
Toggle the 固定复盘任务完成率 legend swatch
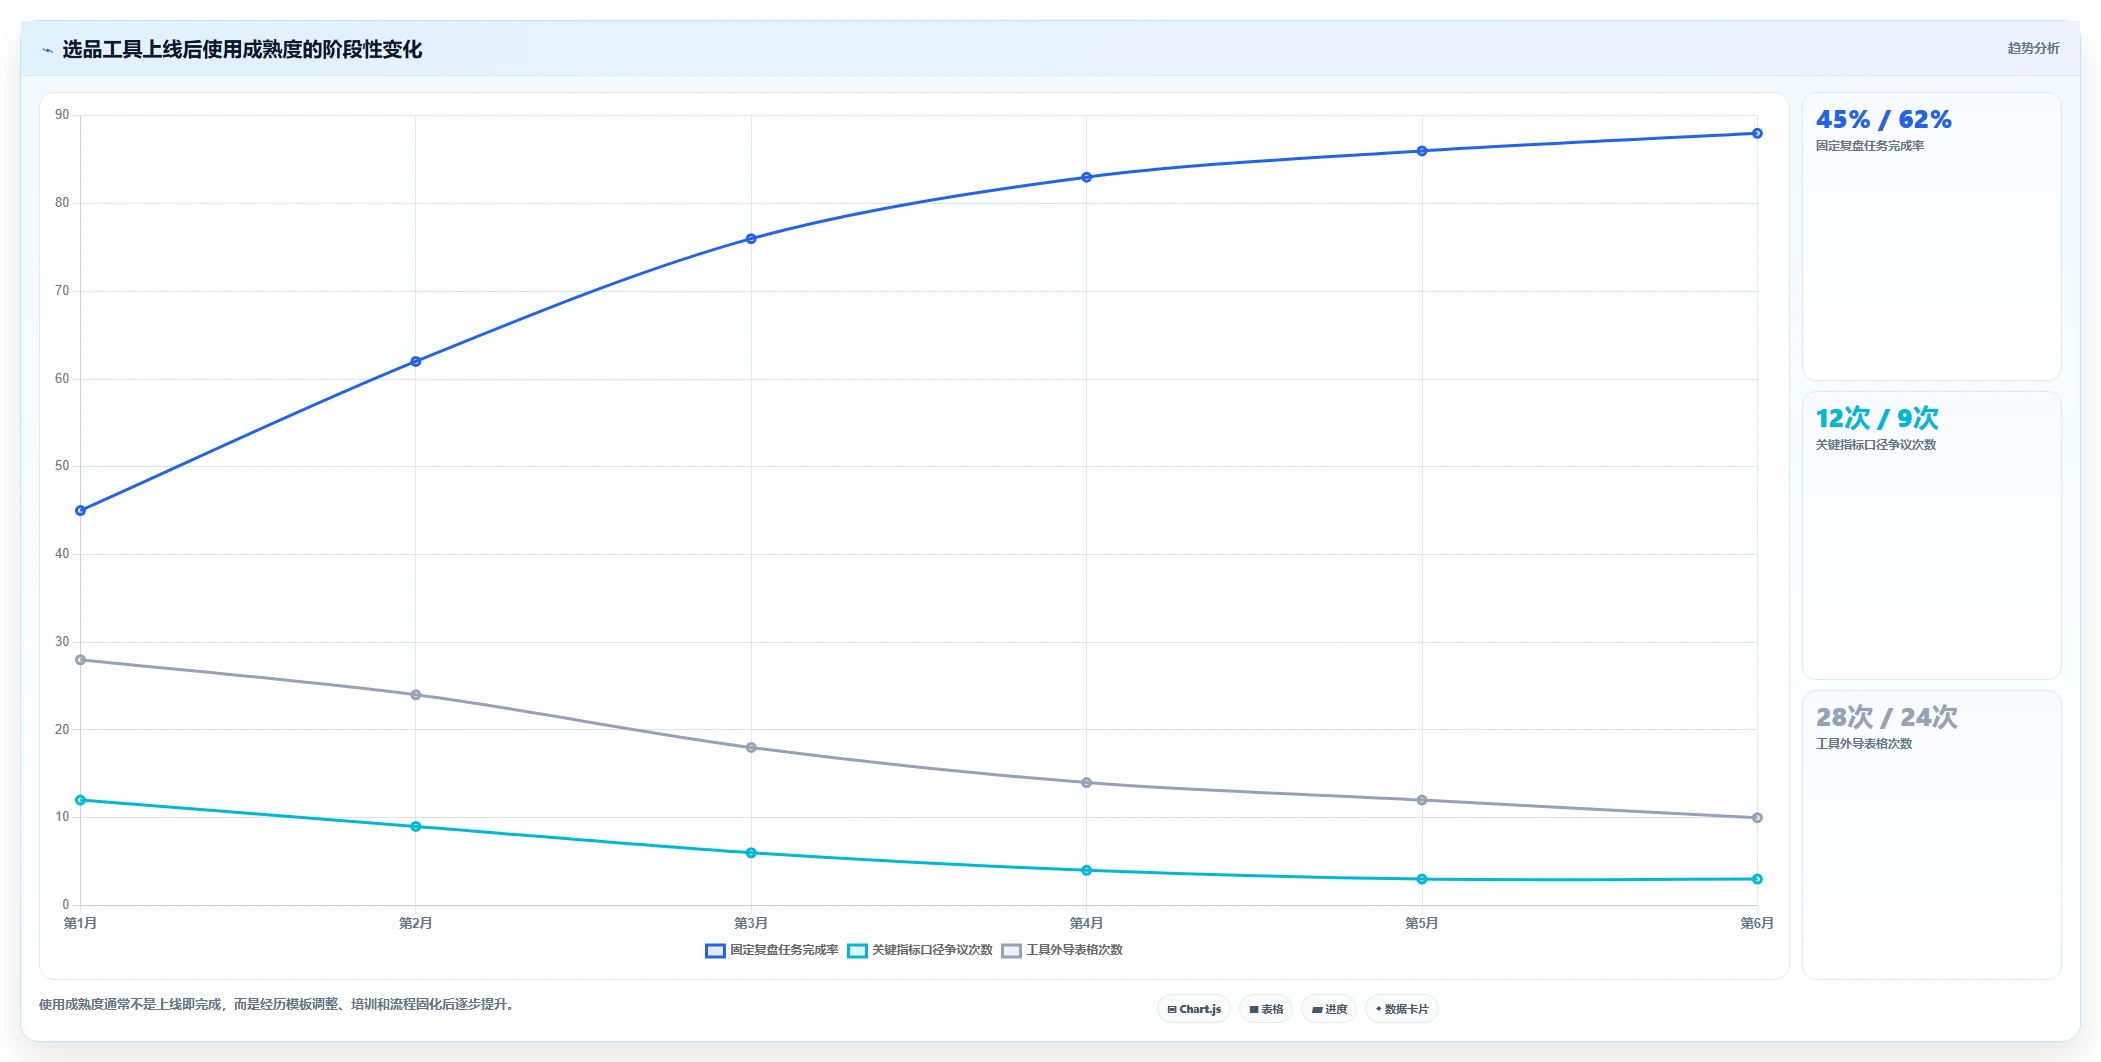tap(715, 950)
